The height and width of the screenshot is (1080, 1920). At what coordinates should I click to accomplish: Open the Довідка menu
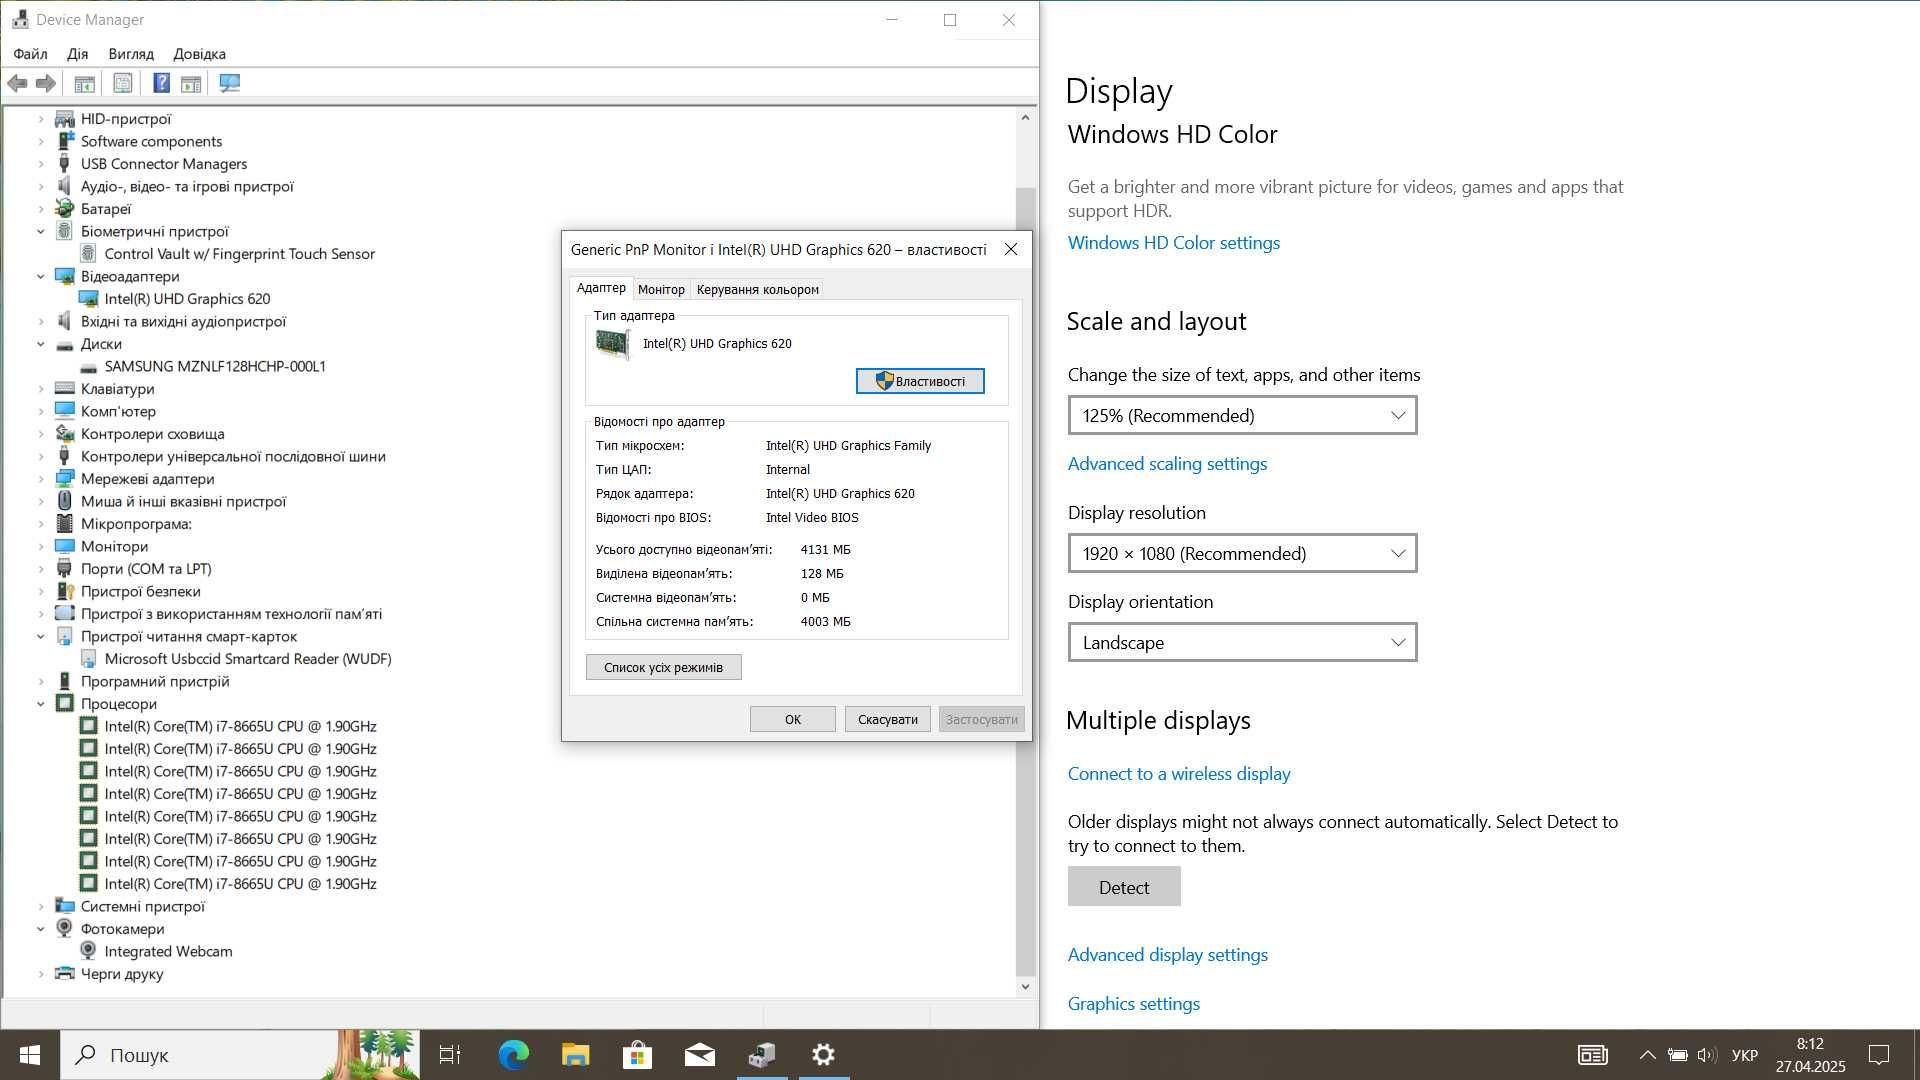click(199, 54)
